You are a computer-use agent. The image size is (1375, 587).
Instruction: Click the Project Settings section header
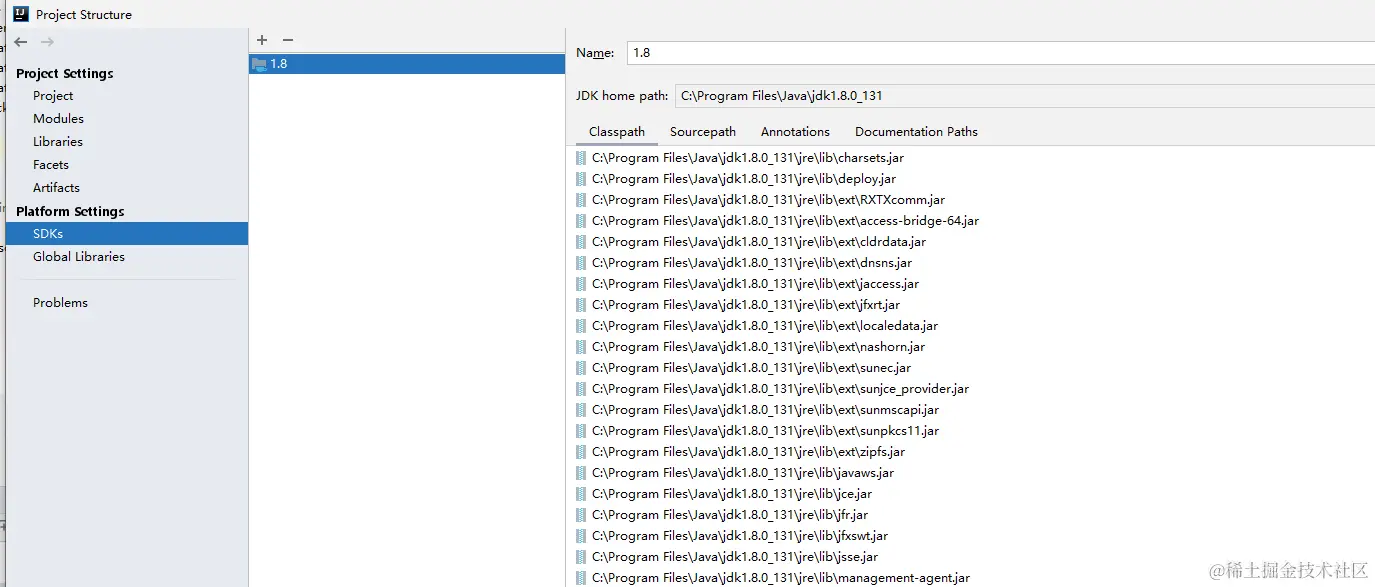tap(64, 74)
